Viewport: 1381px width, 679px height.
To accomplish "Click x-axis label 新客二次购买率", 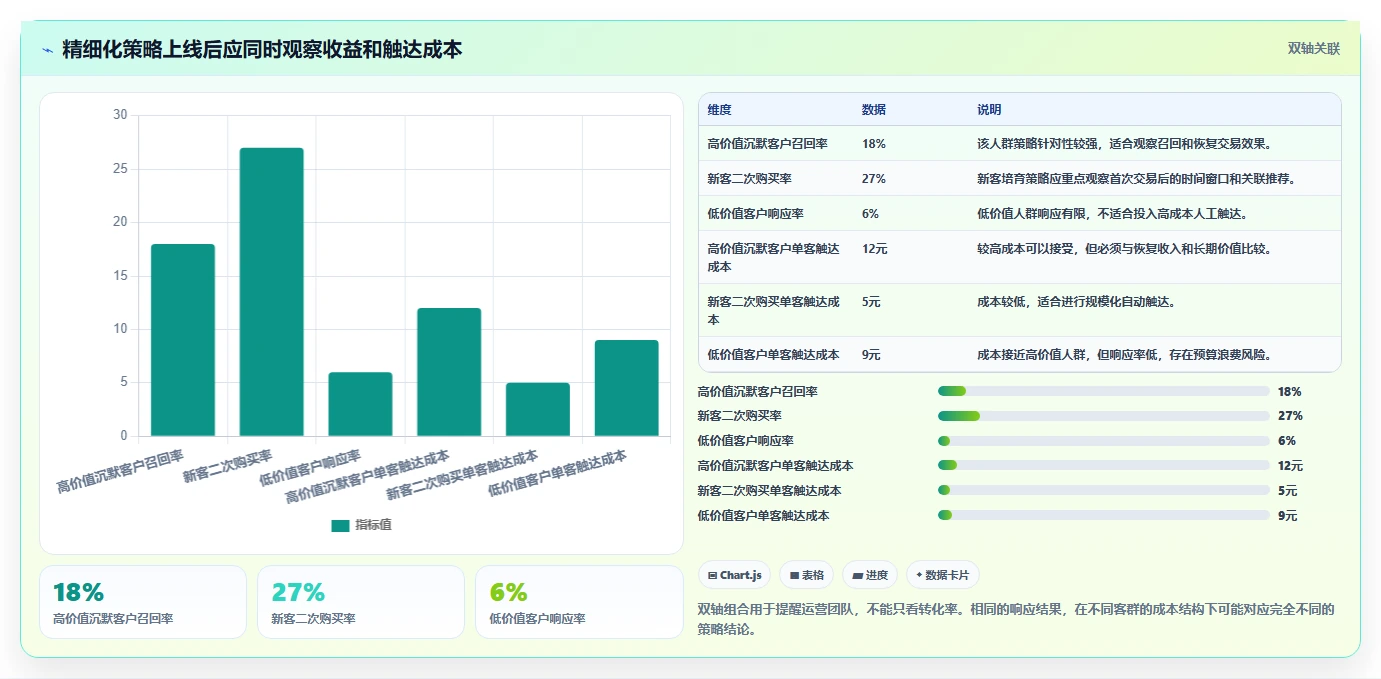I will coord(227,466).
